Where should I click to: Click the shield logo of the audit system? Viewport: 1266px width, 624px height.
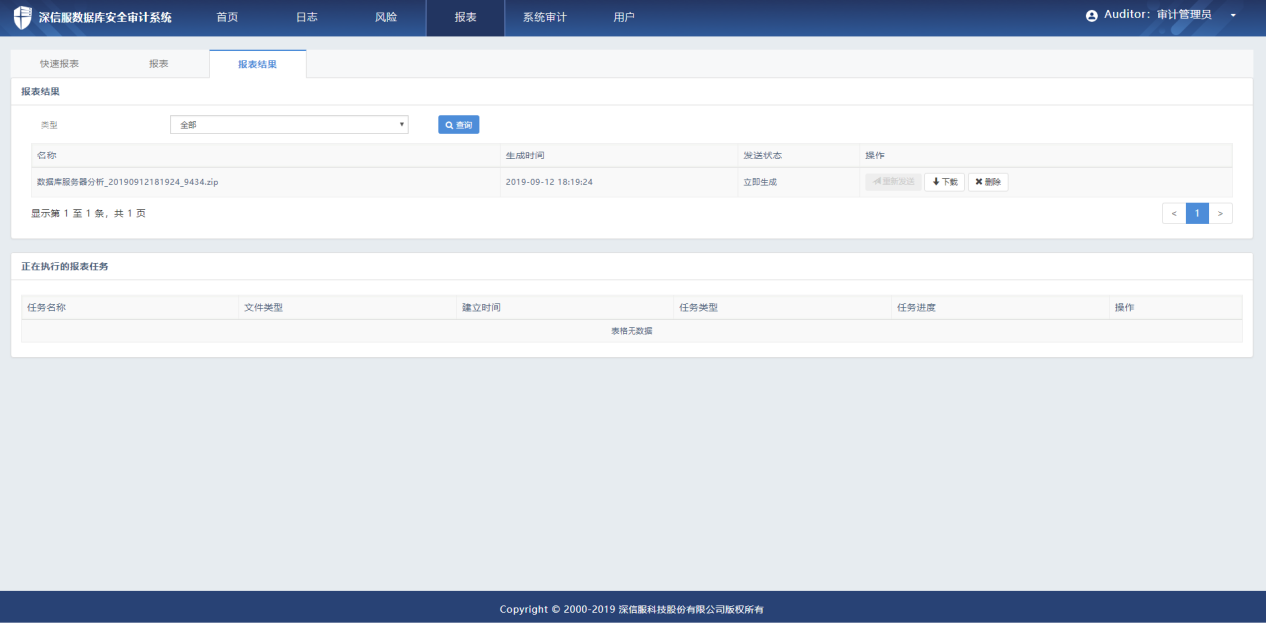22,17
